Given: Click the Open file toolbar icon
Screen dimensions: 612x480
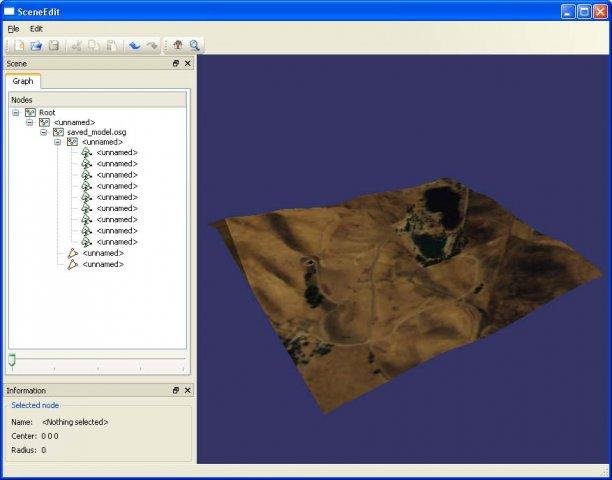Looking at the screenshot, I should pyautogui.click(x=37, y=45).
